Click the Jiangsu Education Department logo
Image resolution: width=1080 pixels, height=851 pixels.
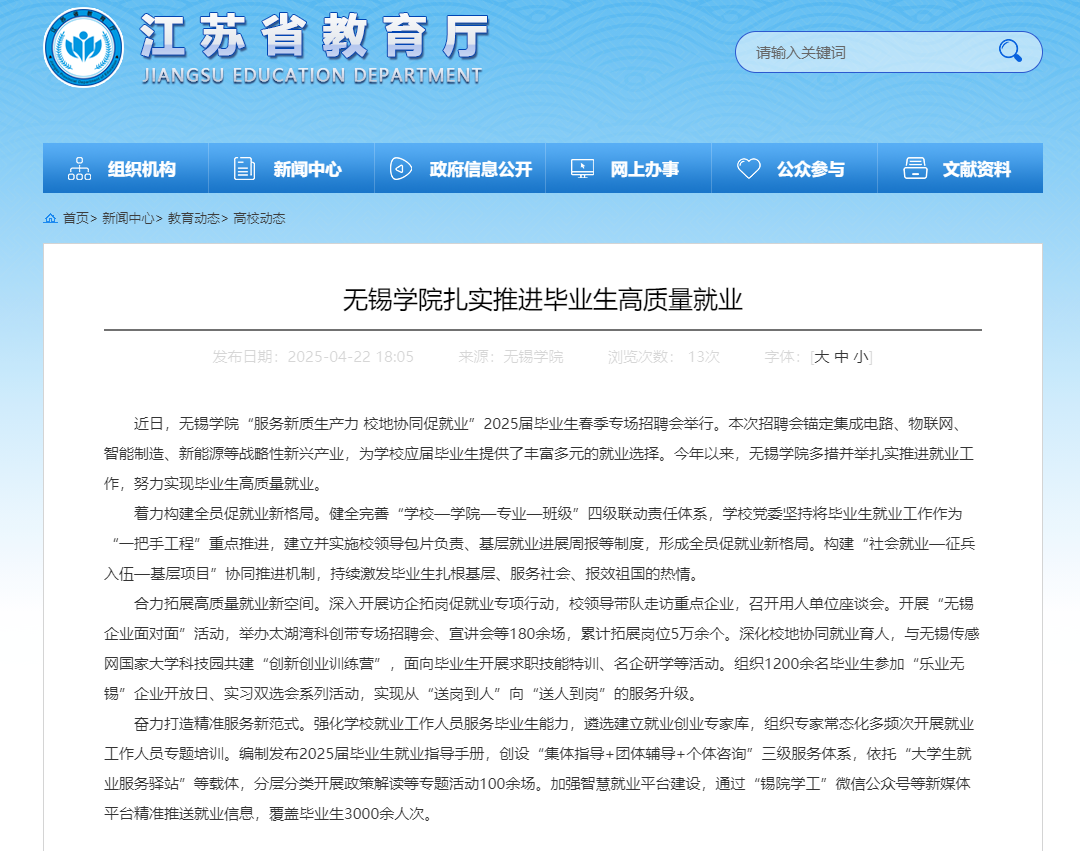pos(83,47)
